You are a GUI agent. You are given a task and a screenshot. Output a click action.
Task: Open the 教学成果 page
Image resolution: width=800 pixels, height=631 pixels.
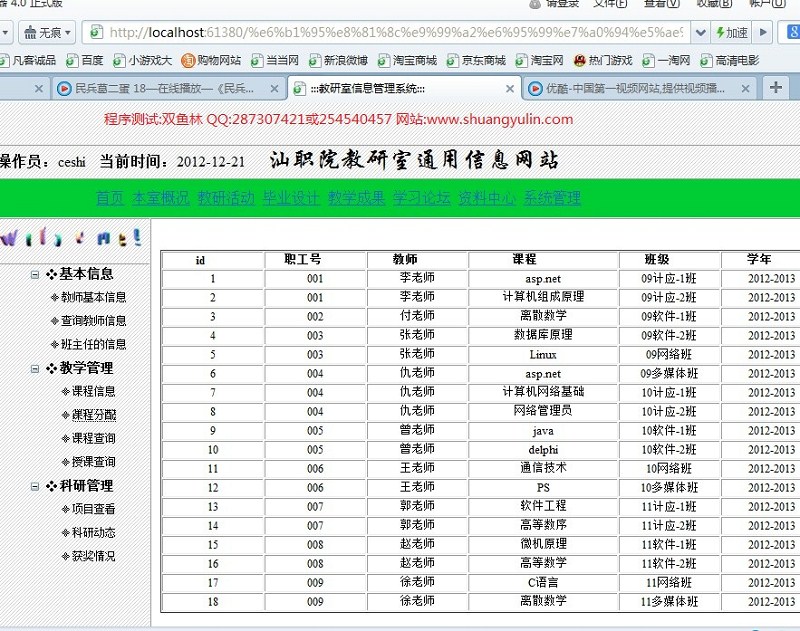point(357,198)
